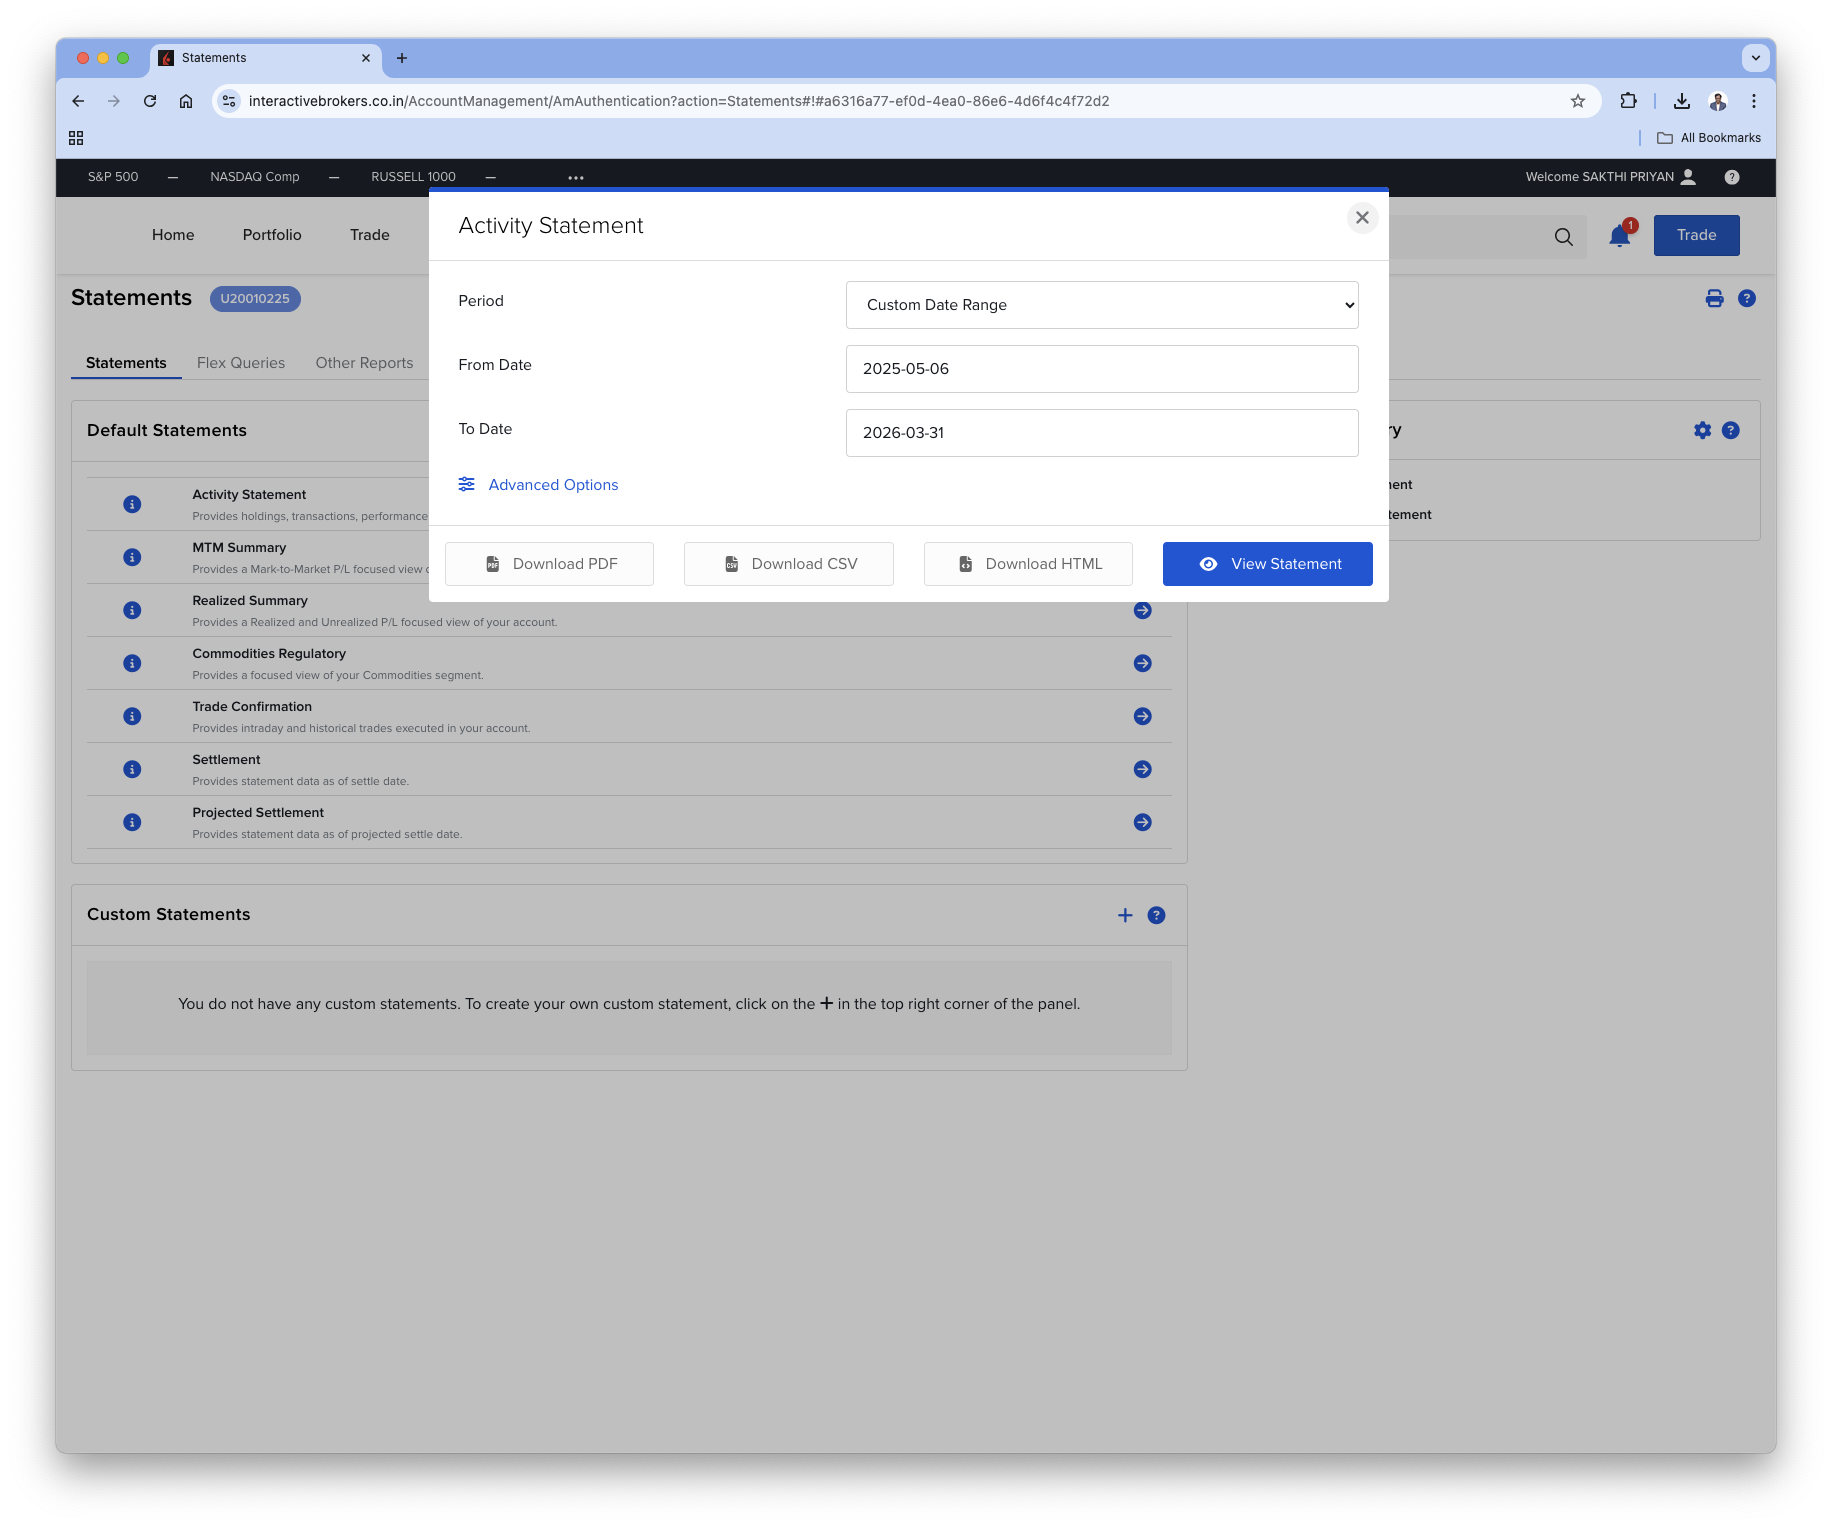Open the Period dropdown showing Custom Date Range
1832x1527 pixels.
point(1101,305)
